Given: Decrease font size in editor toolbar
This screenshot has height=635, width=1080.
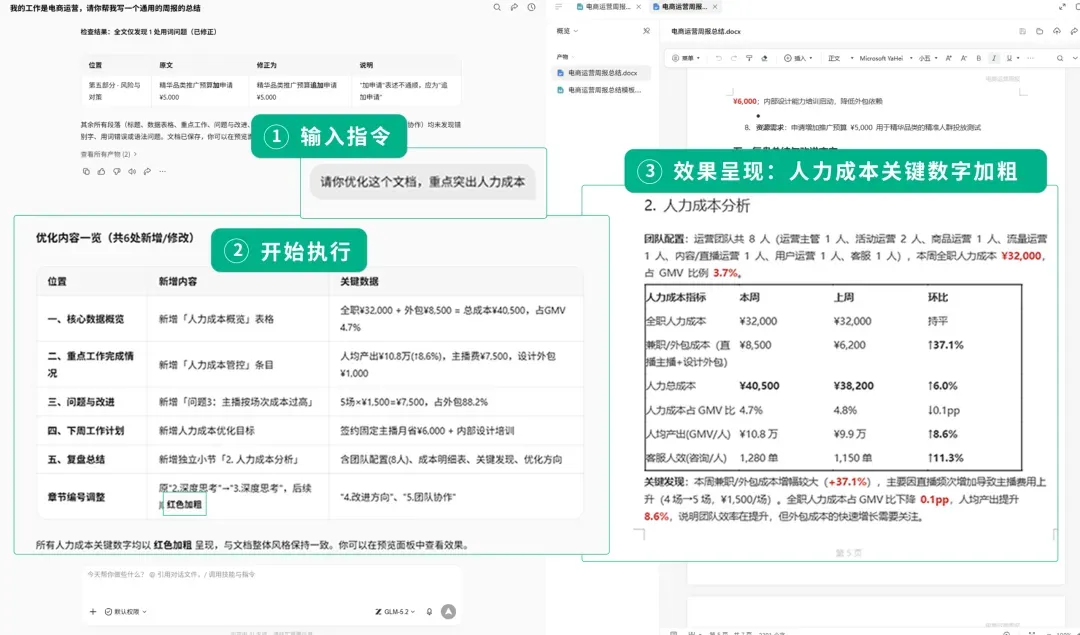Looking at the screenshot, I should [964, 59].
